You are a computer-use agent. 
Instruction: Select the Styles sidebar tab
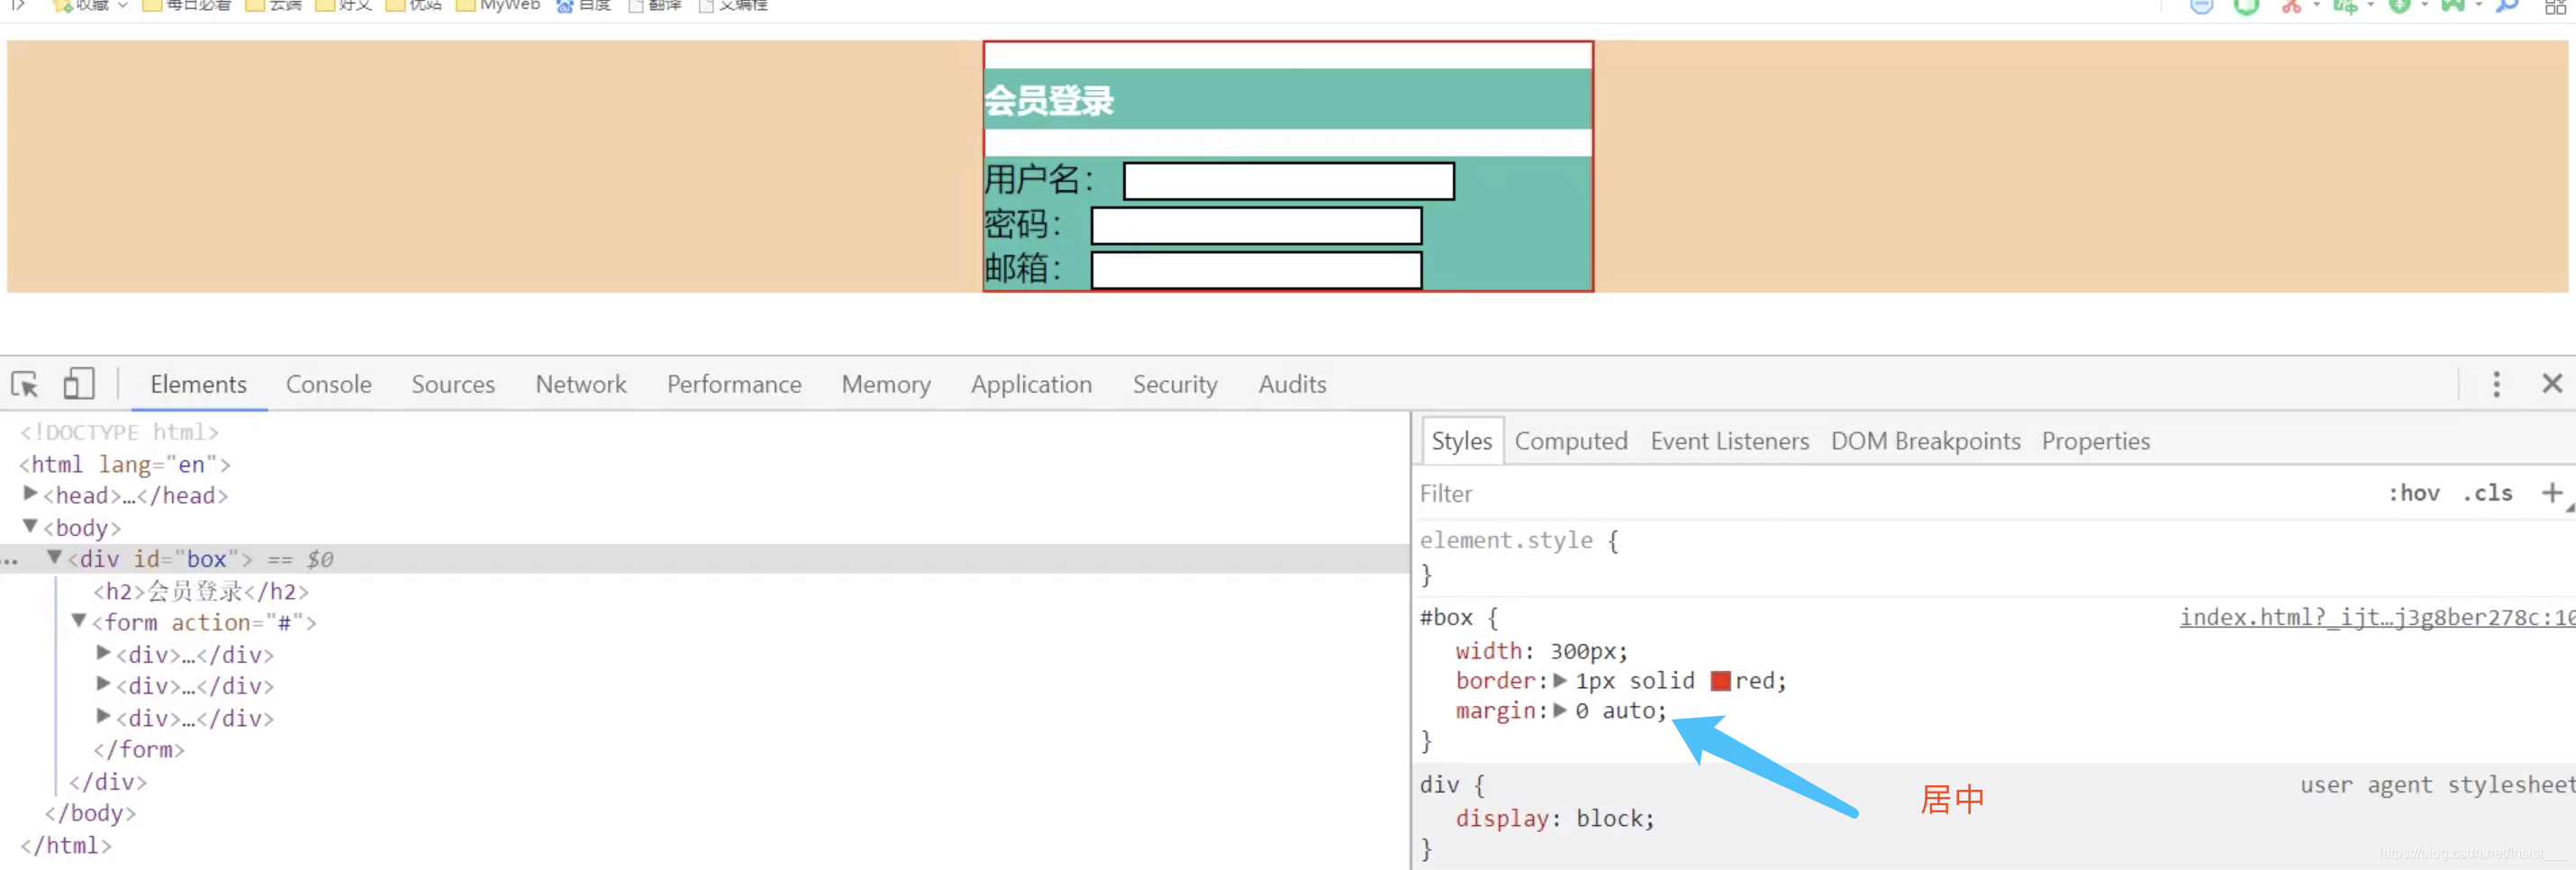1461,441
